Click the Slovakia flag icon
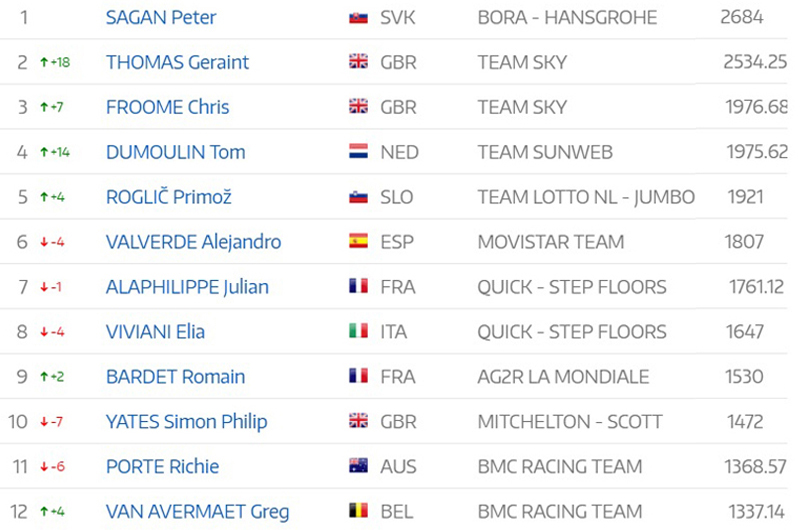The width and height of the screenshot is (800, 530). pyautogui.click(x=358, y=18)
